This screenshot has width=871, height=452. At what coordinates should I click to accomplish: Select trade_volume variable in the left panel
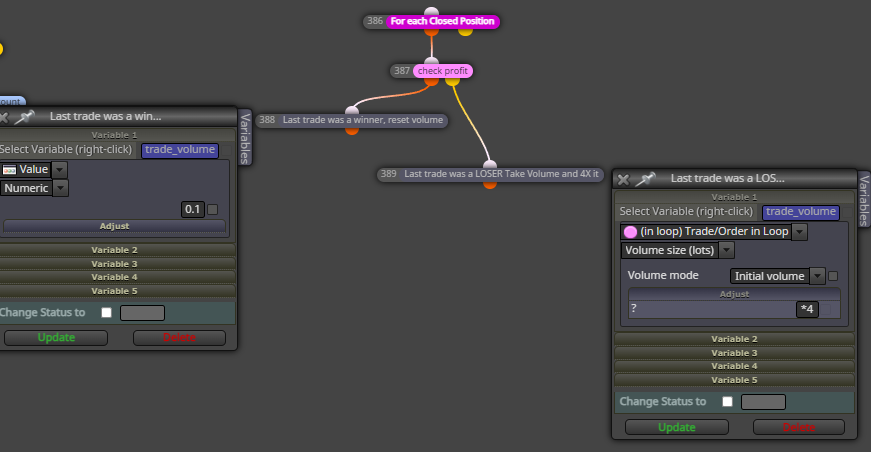[x=180, y=150]
